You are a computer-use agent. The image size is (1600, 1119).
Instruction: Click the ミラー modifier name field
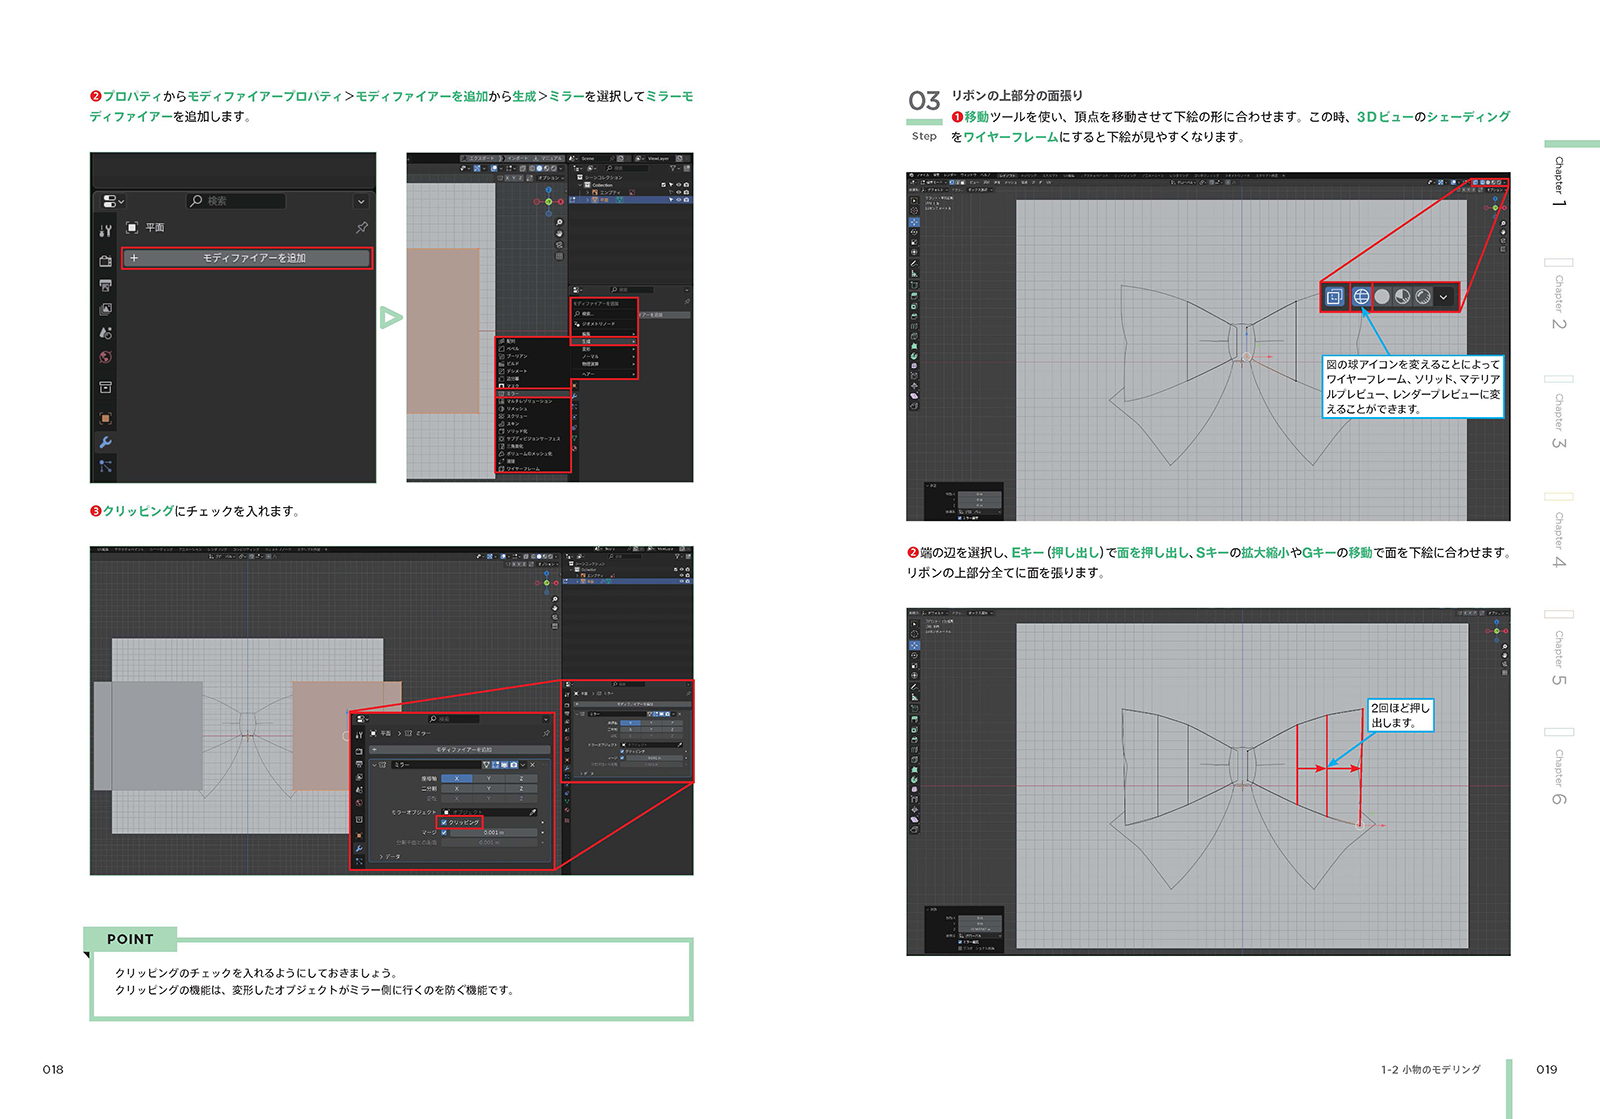[436, 765]
